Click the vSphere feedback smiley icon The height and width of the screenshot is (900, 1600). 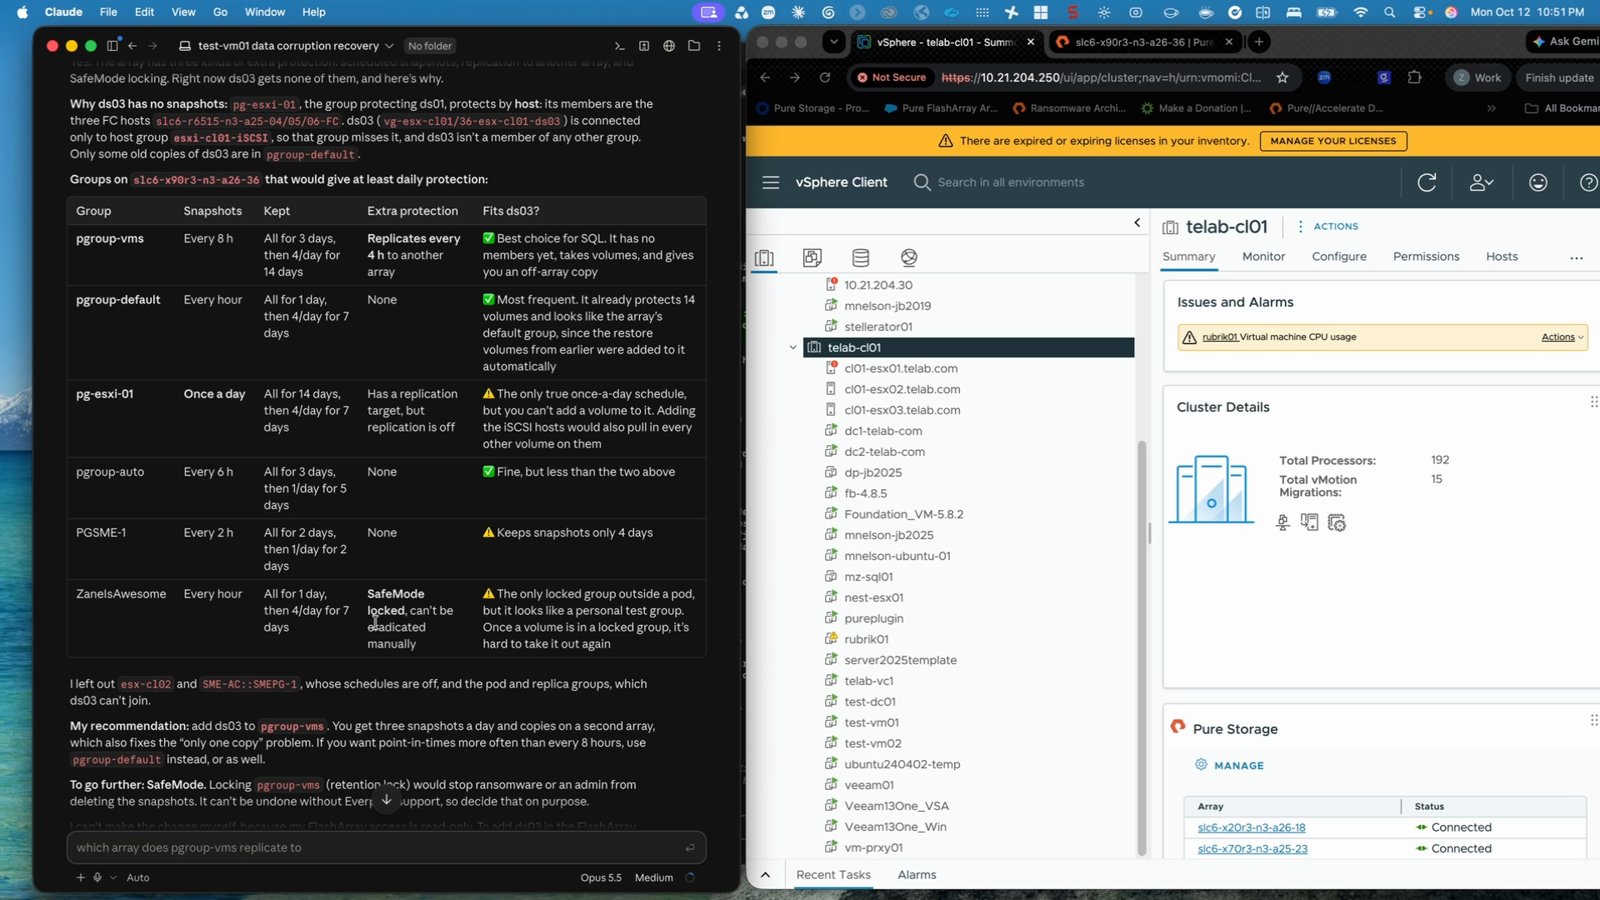(x=1538, y=182)
